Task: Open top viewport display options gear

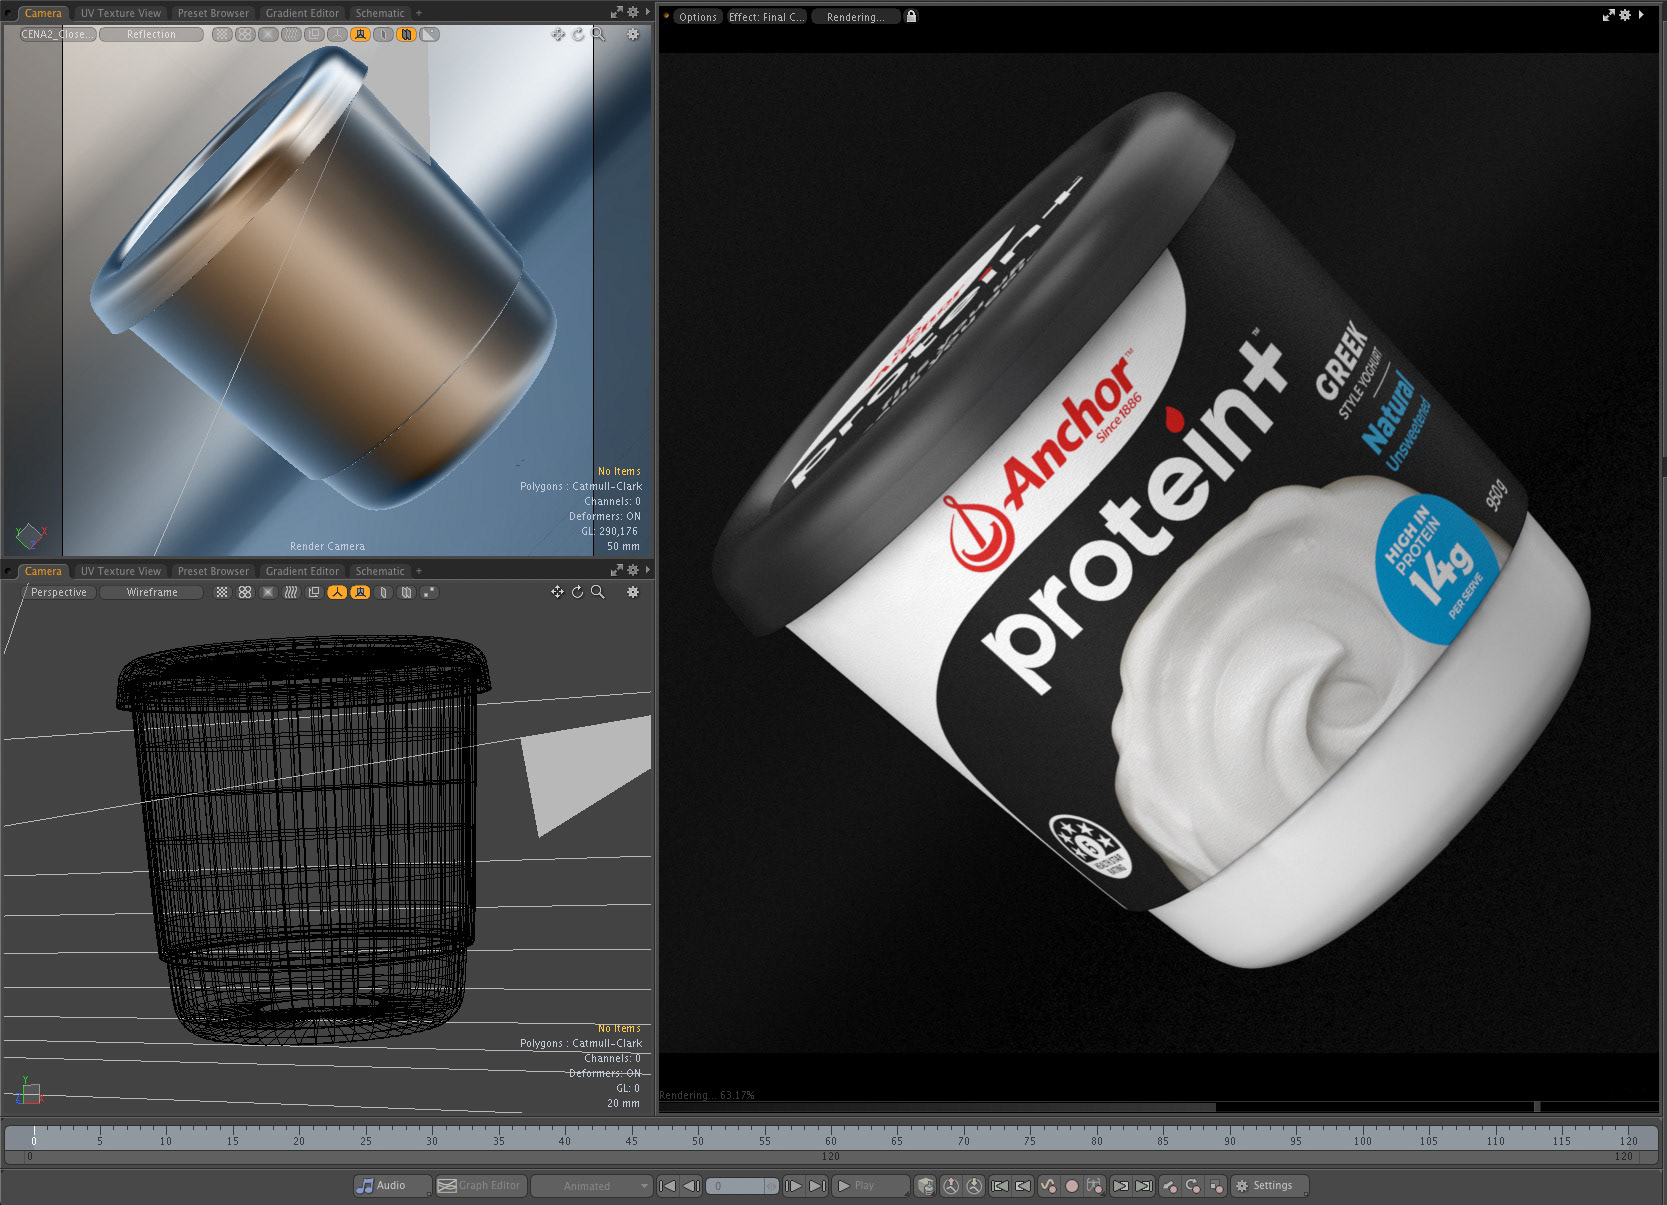Action: (633, 34)
